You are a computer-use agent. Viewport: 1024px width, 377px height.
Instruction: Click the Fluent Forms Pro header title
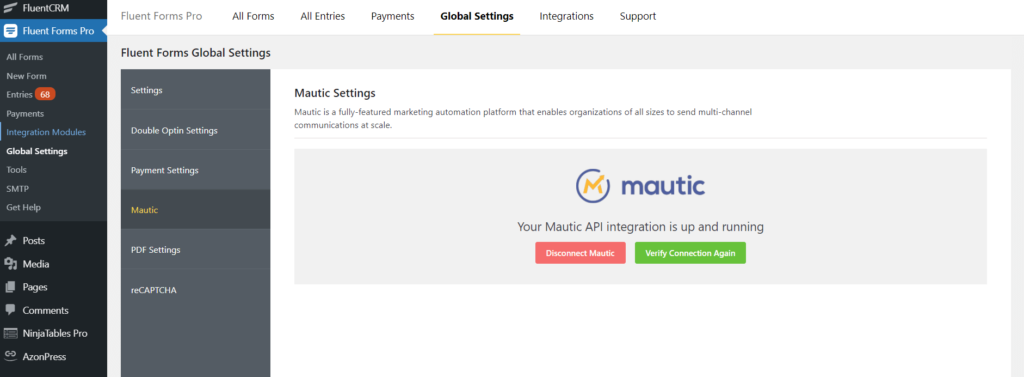161,16
